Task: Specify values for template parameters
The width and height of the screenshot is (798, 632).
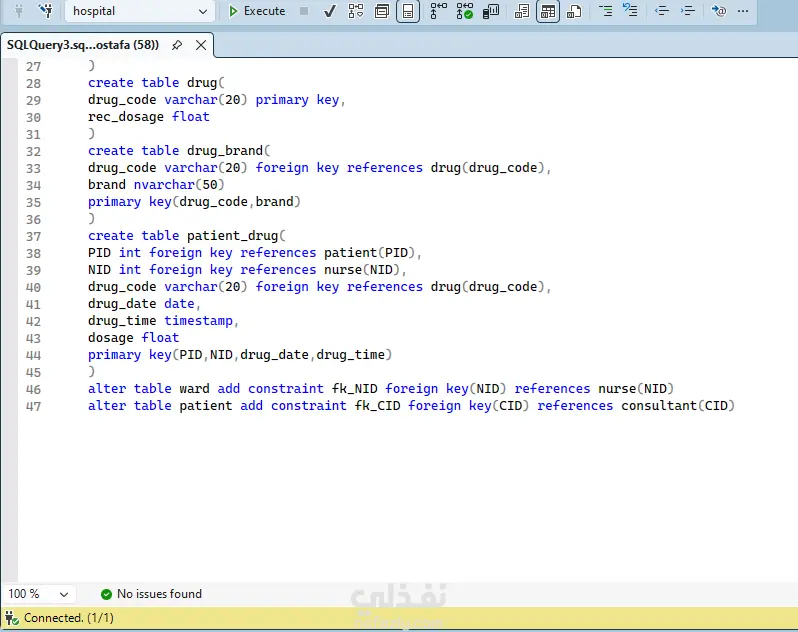Action: point(719,11)
